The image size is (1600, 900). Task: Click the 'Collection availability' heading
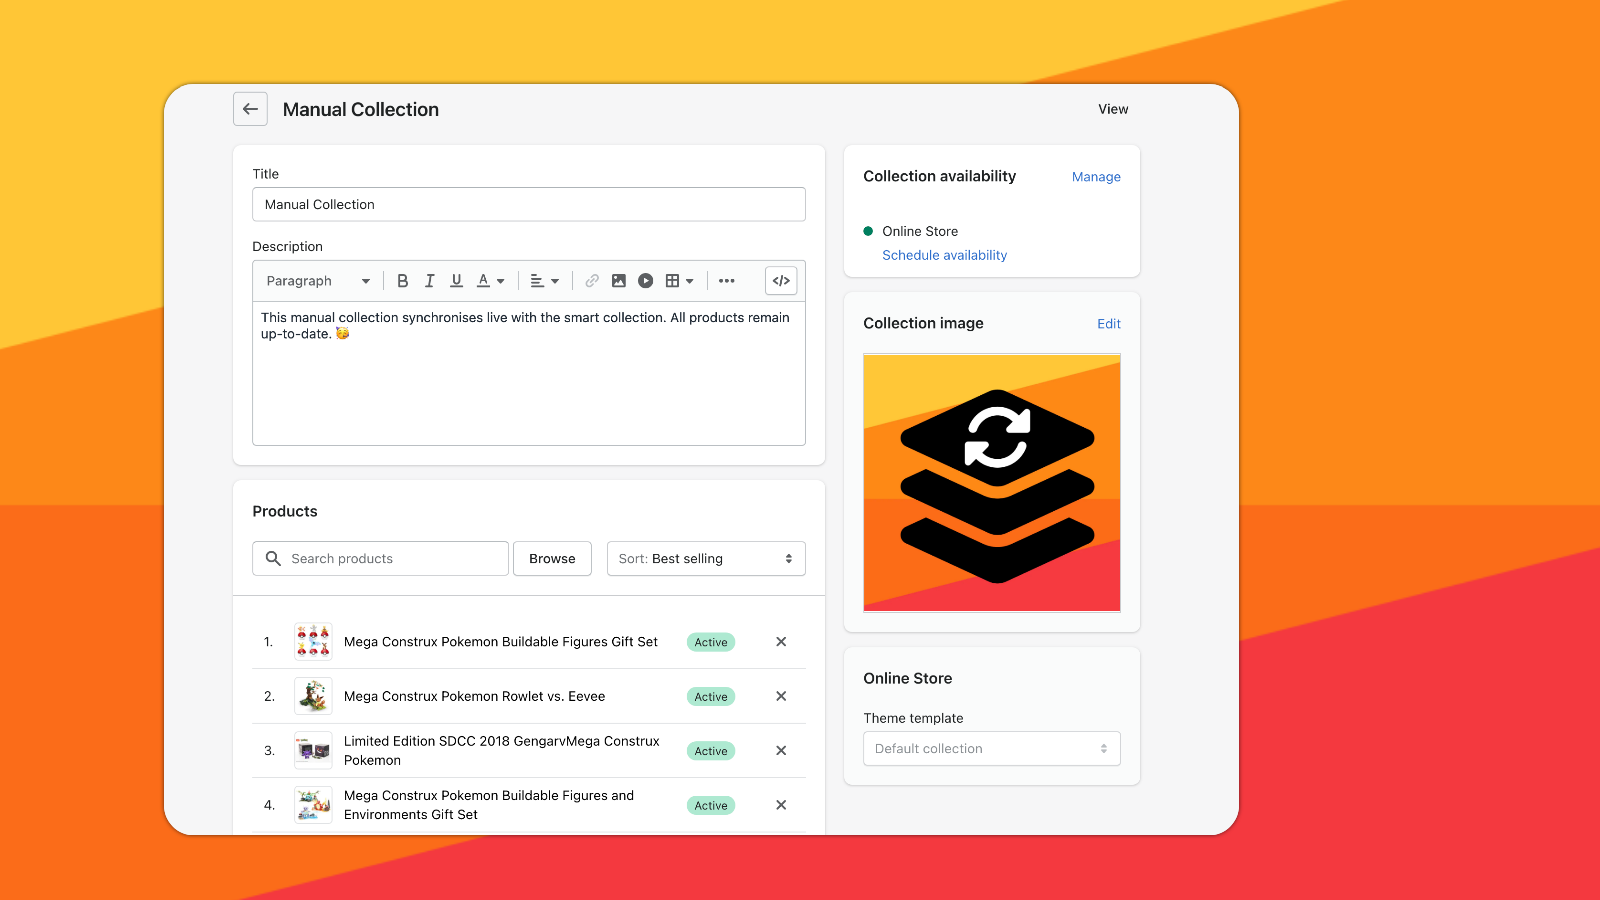940,176
